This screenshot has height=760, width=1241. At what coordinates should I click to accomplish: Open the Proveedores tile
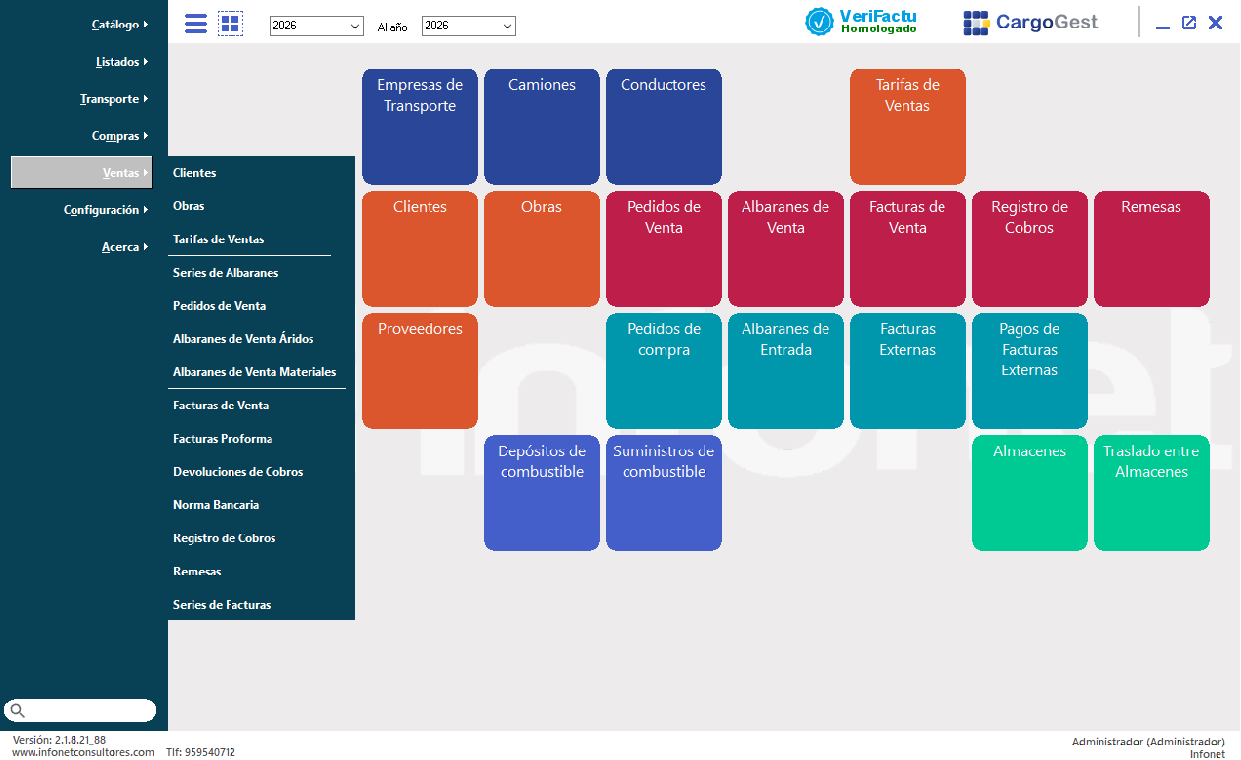pyautogui.click(x=420, y=371)
